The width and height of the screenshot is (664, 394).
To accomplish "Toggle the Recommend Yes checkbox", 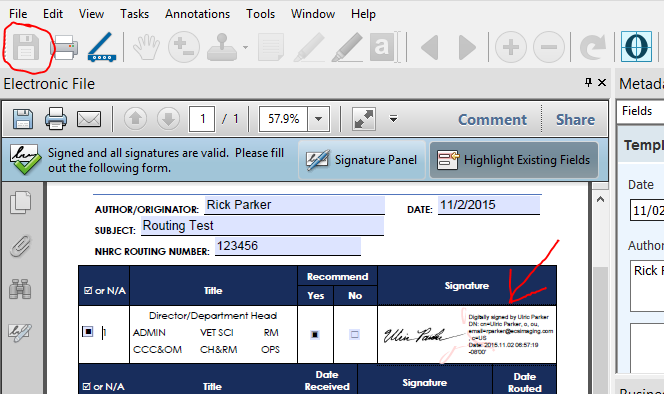I will (x=315, y=335).
